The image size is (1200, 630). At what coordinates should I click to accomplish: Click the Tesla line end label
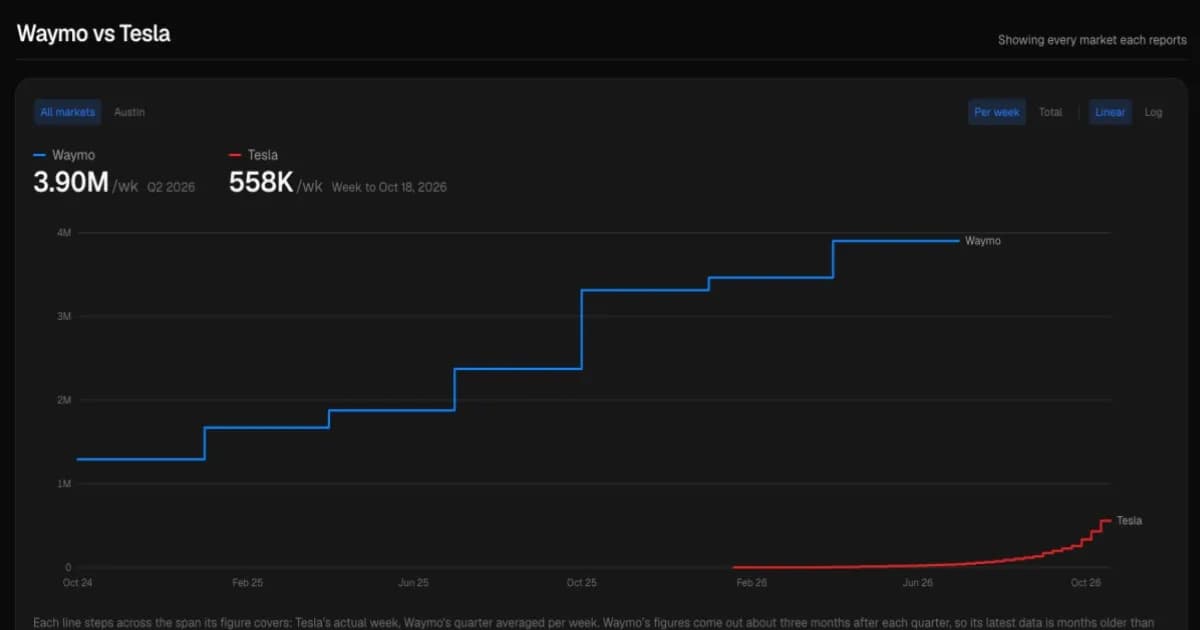coord(1129,520)
